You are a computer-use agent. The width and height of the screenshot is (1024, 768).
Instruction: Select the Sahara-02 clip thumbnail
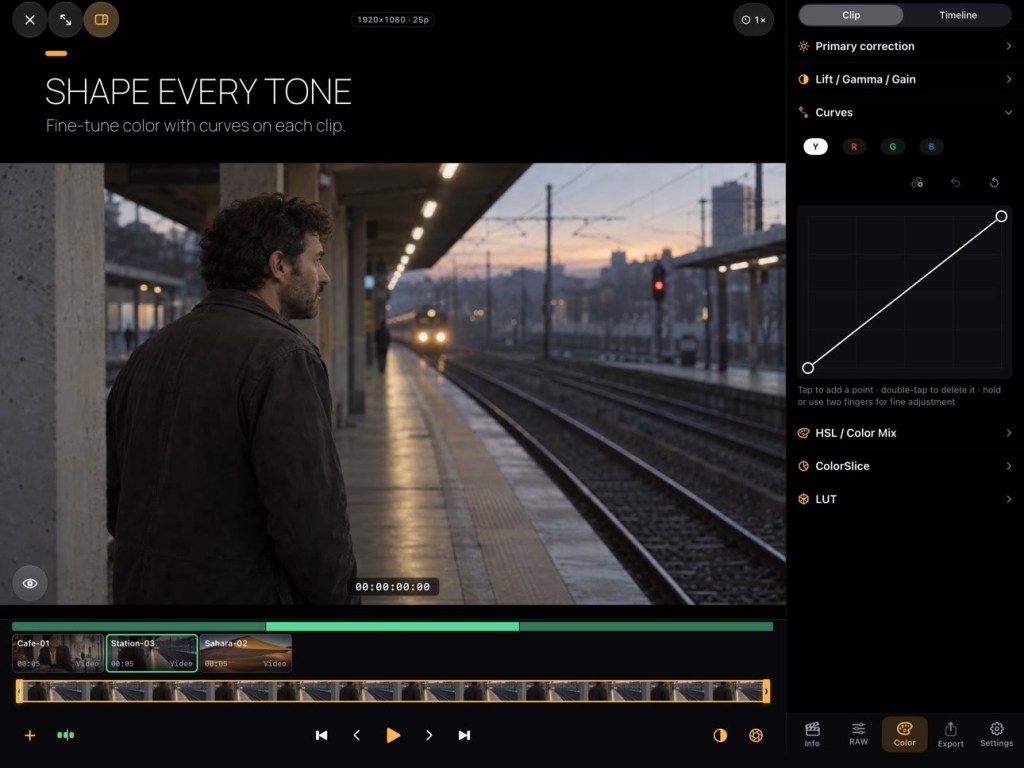point(246,653)
